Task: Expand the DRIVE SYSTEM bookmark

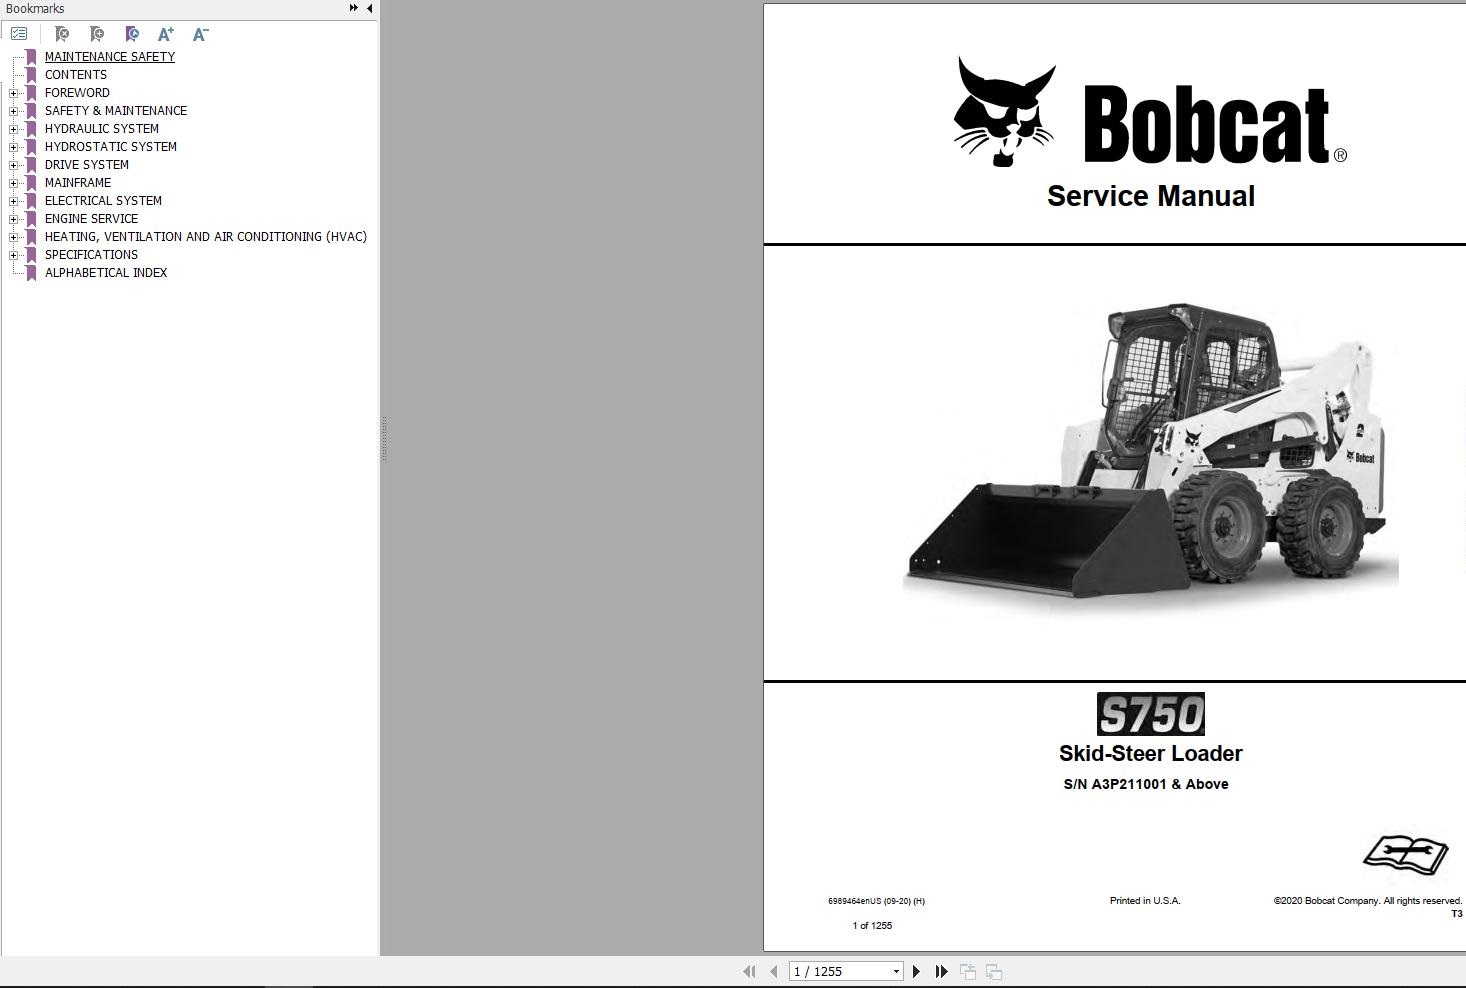Action: pyautogui.click(x=13, y=165)
